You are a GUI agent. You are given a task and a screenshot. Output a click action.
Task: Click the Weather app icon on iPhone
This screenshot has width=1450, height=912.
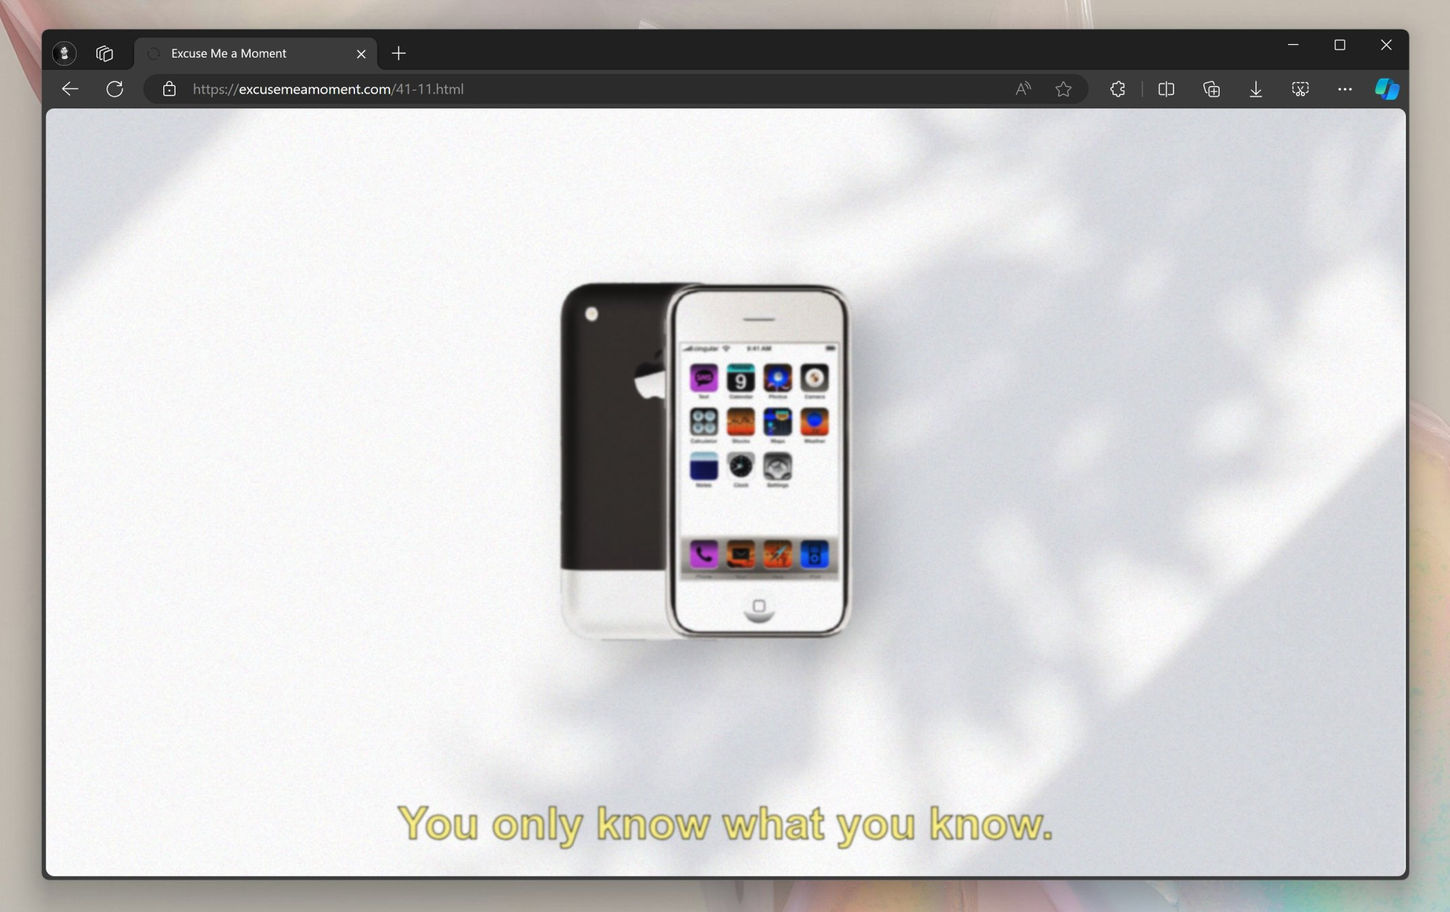click(x=814, y=422)
